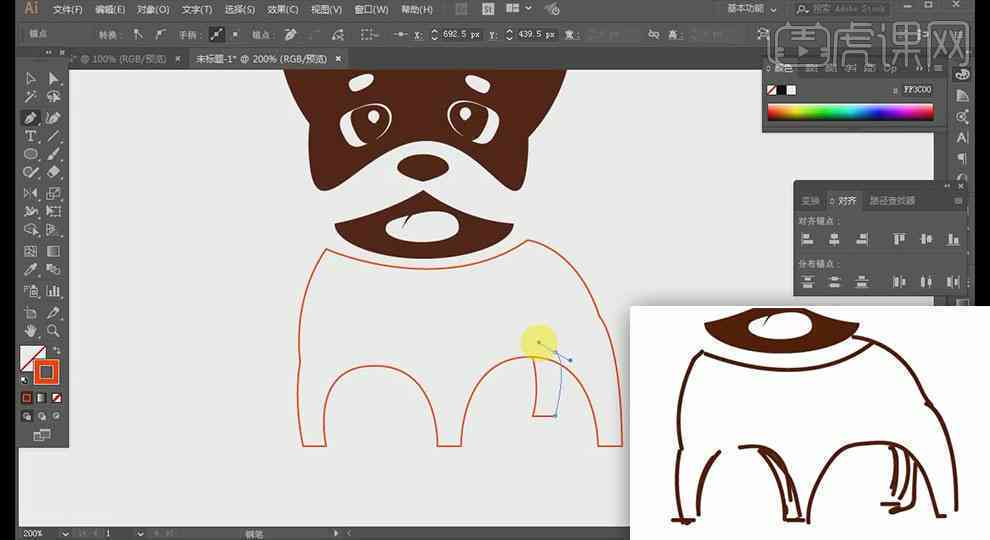This screenshot has width=990, height=540.
Task: Enable Draw Behind mode
Action: (42, 416)
